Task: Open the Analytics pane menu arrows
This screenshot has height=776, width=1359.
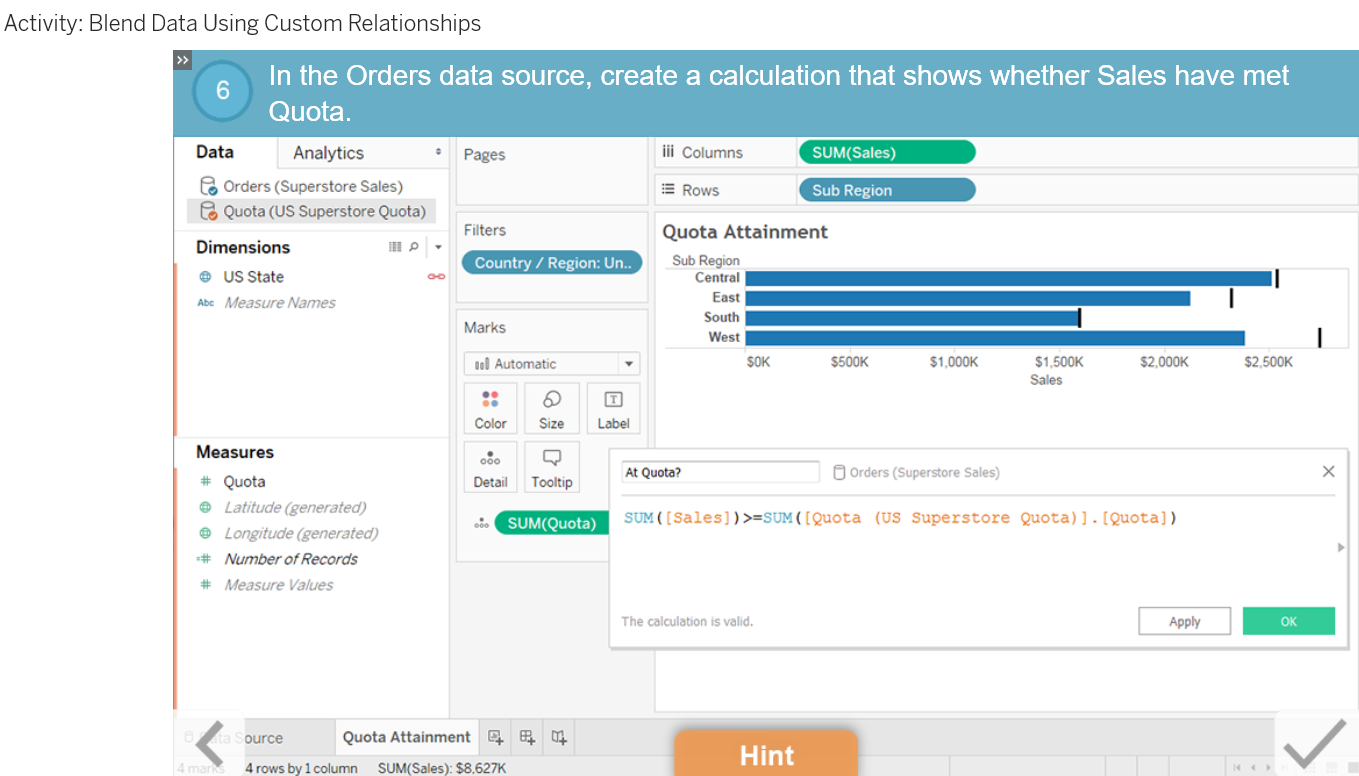Action: 438,152
